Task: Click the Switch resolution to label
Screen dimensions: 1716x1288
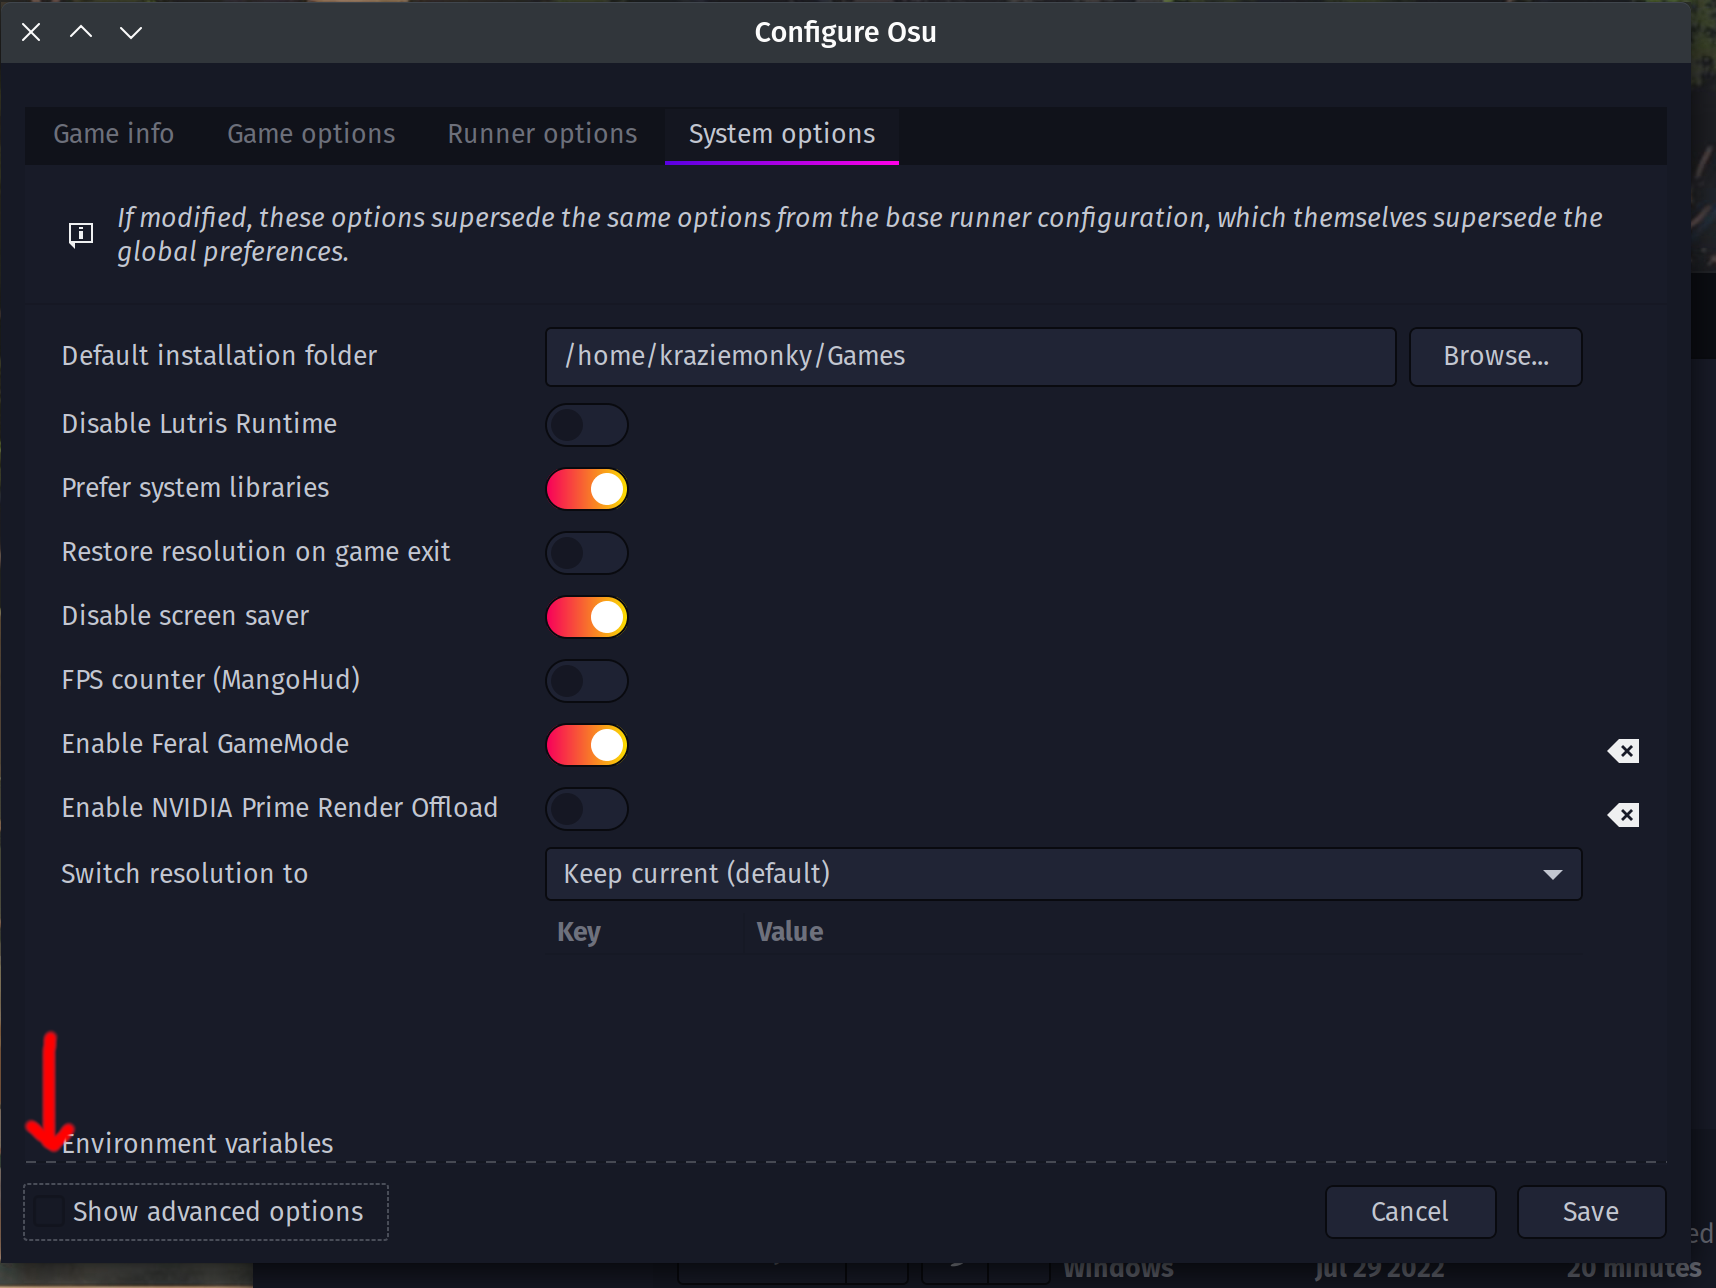Action: (184, 874)
